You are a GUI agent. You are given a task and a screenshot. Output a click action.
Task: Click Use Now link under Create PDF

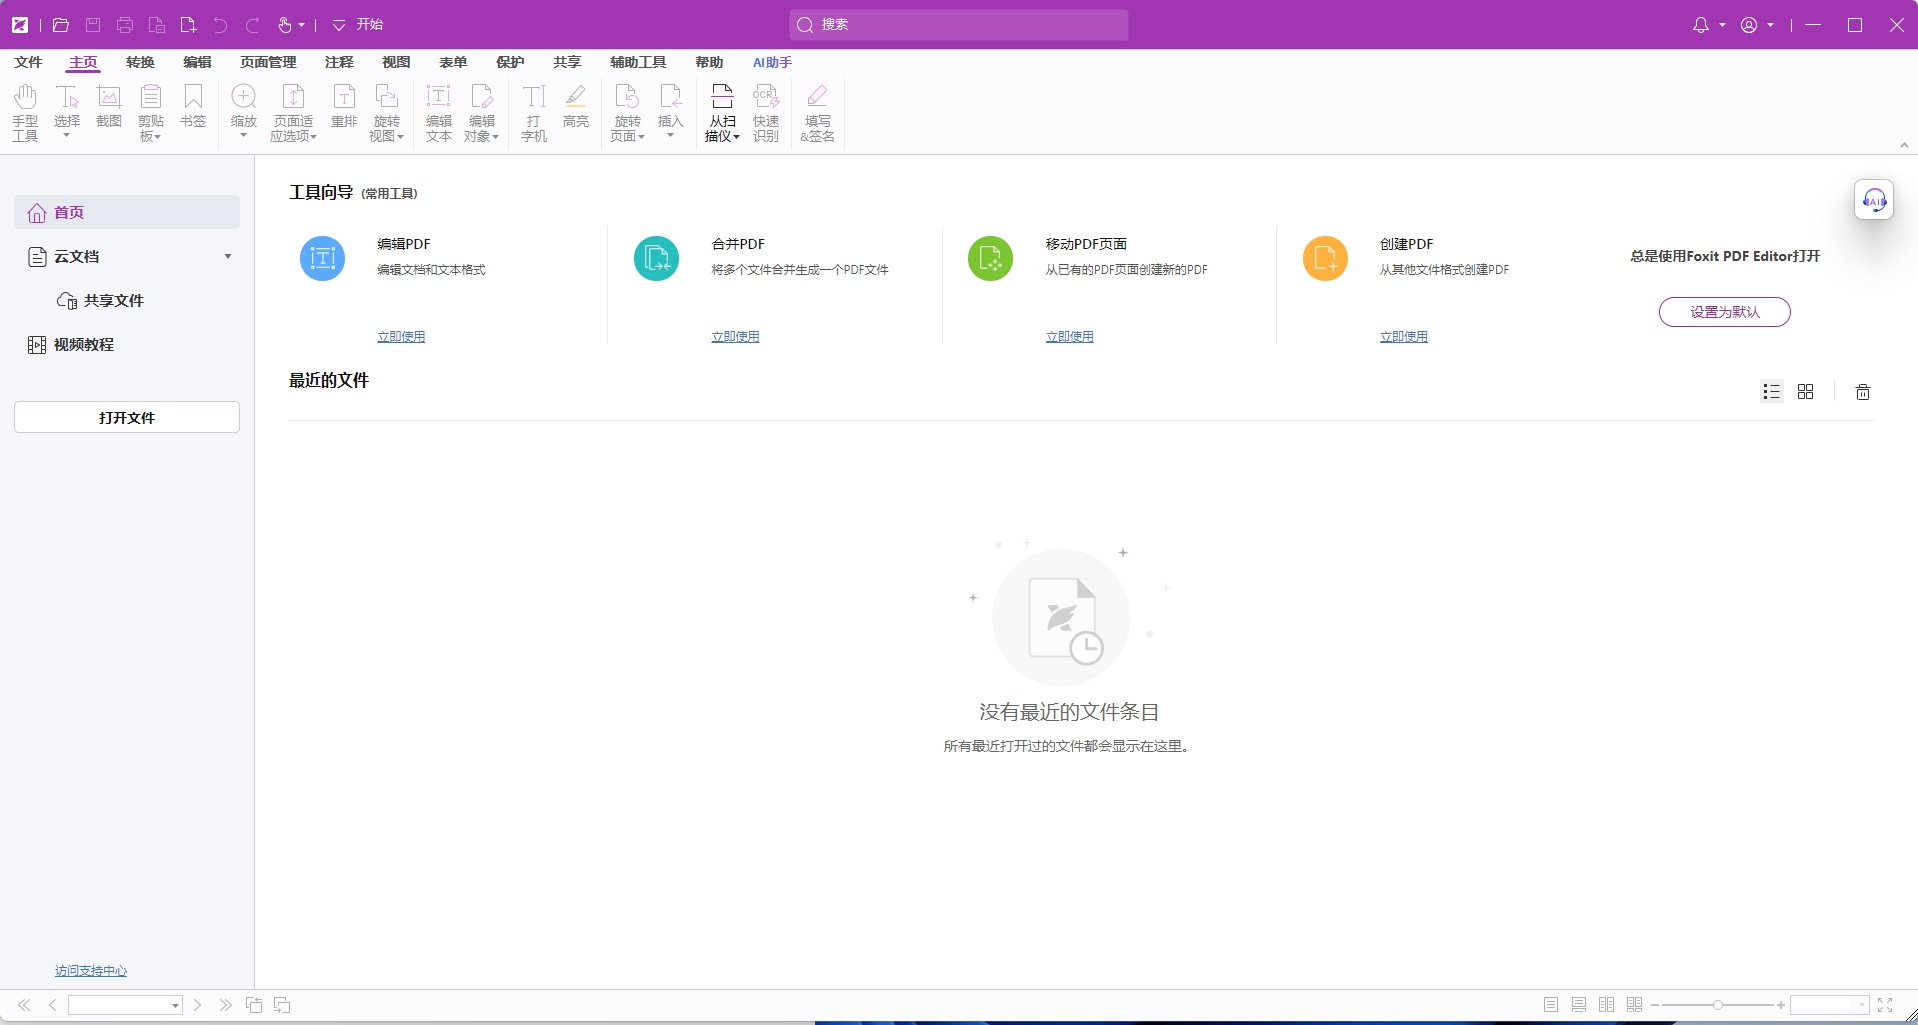pyautogui.click(x=1404, y=337)
